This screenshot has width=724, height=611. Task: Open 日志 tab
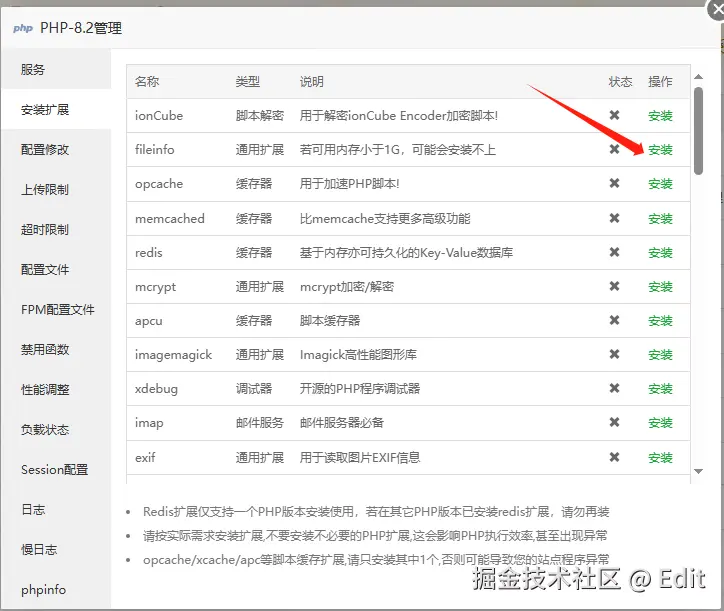(56, 509)
